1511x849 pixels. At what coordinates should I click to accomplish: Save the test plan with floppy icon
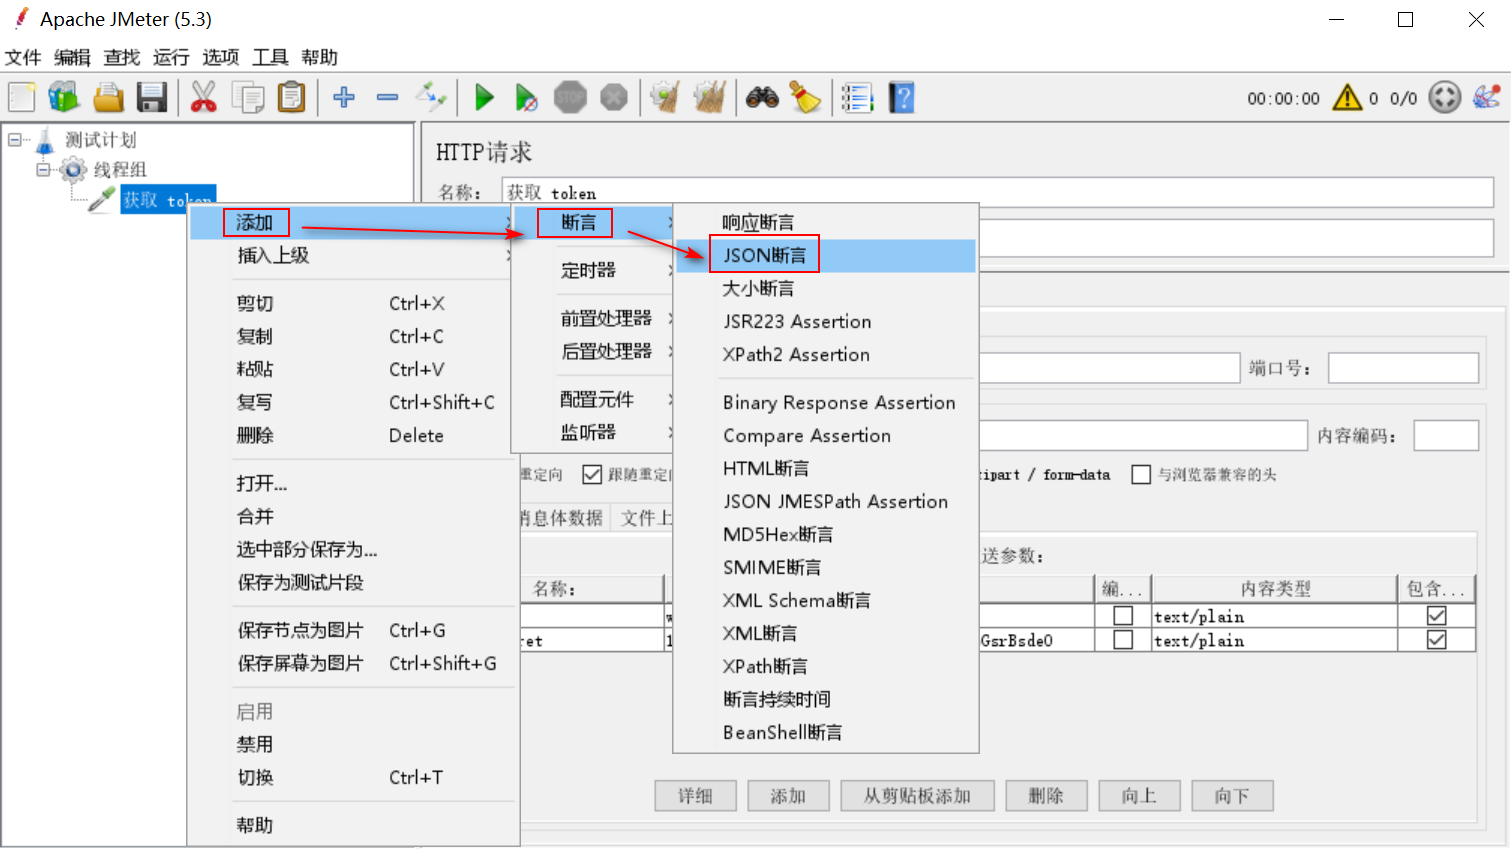point(152,97)
